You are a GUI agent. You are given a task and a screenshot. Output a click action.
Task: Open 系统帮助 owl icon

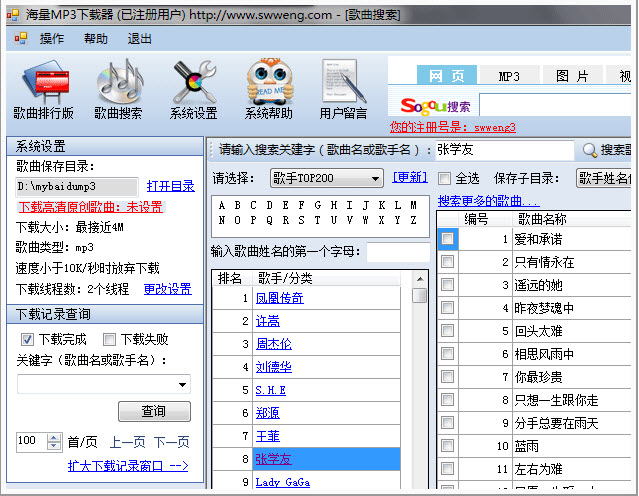(269, 82)
